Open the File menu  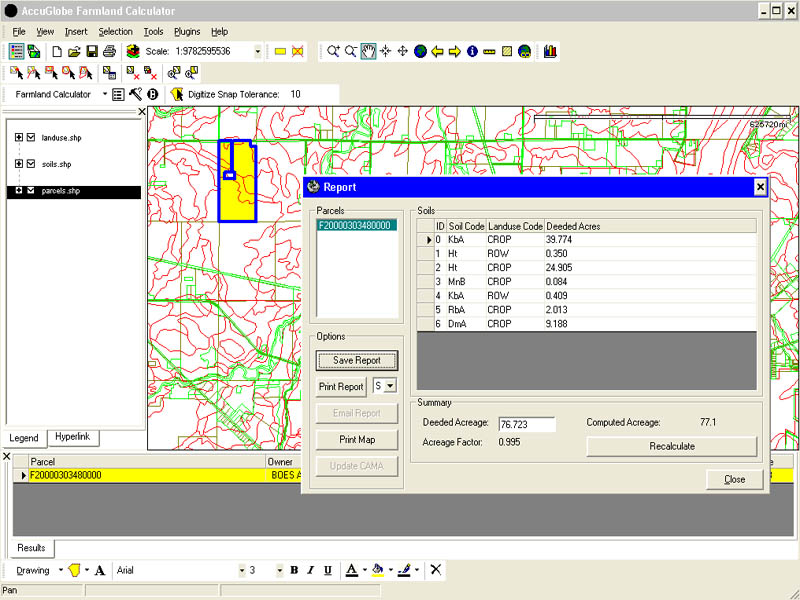coord(19,32)
